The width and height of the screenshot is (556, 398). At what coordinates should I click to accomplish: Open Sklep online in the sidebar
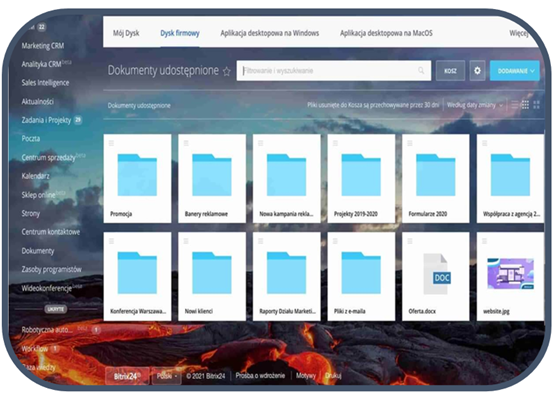click(x=38, y=195)
